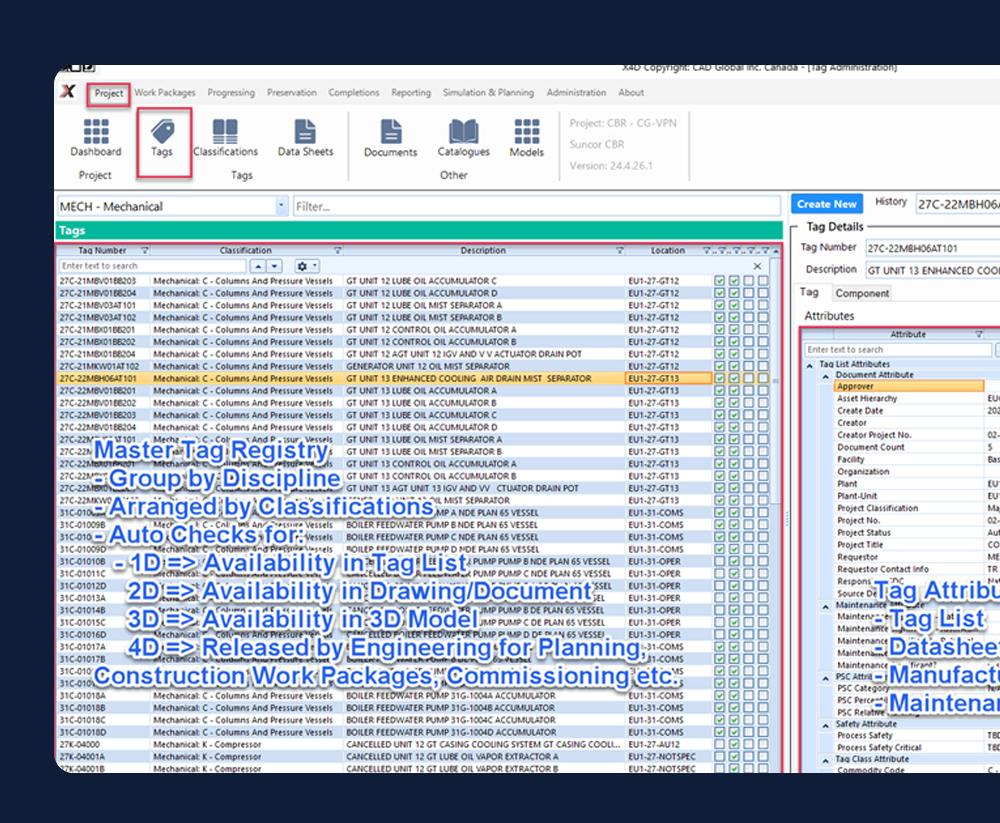Image resolution: width=1000 pixels, height=823 pixels.
Task: Toggle third checkbox for 27C-21MBV03AT101 row
Action: (x=749, y=306)
